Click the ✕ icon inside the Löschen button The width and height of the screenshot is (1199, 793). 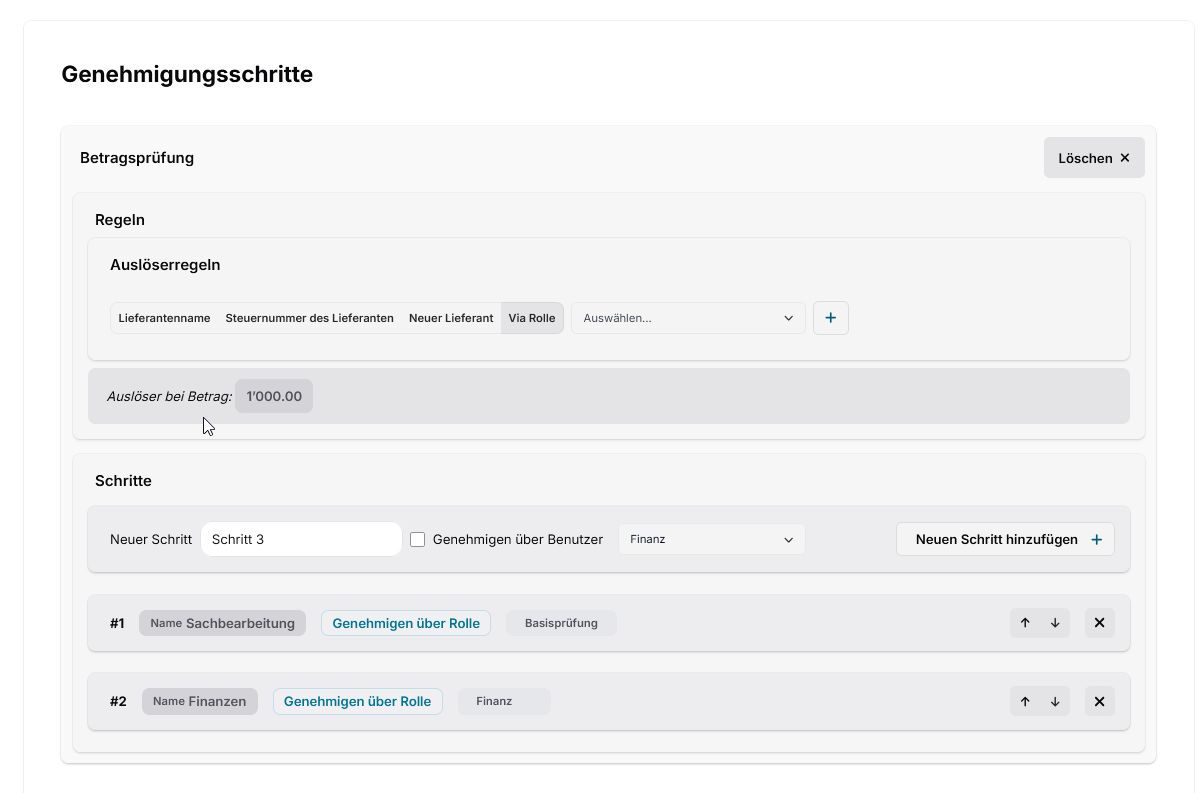coord(1124,157)
